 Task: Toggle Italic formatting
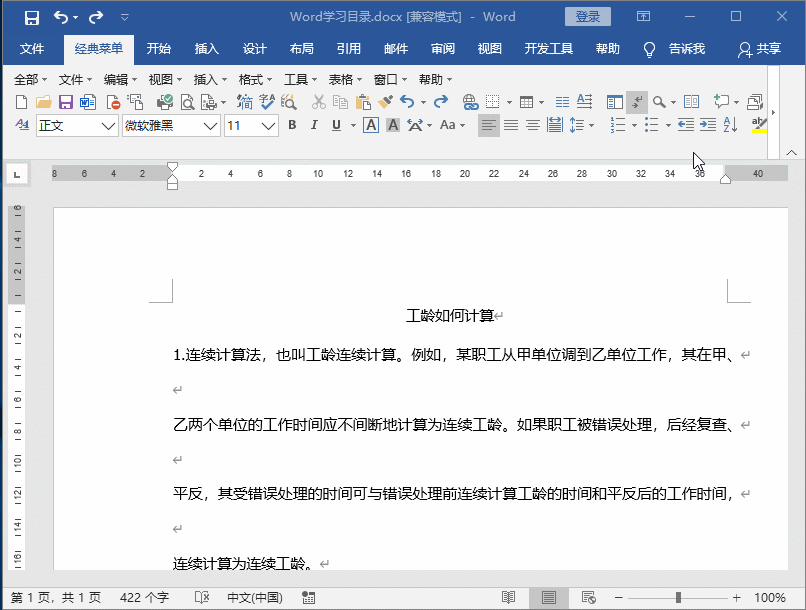(x=314, y=125)
